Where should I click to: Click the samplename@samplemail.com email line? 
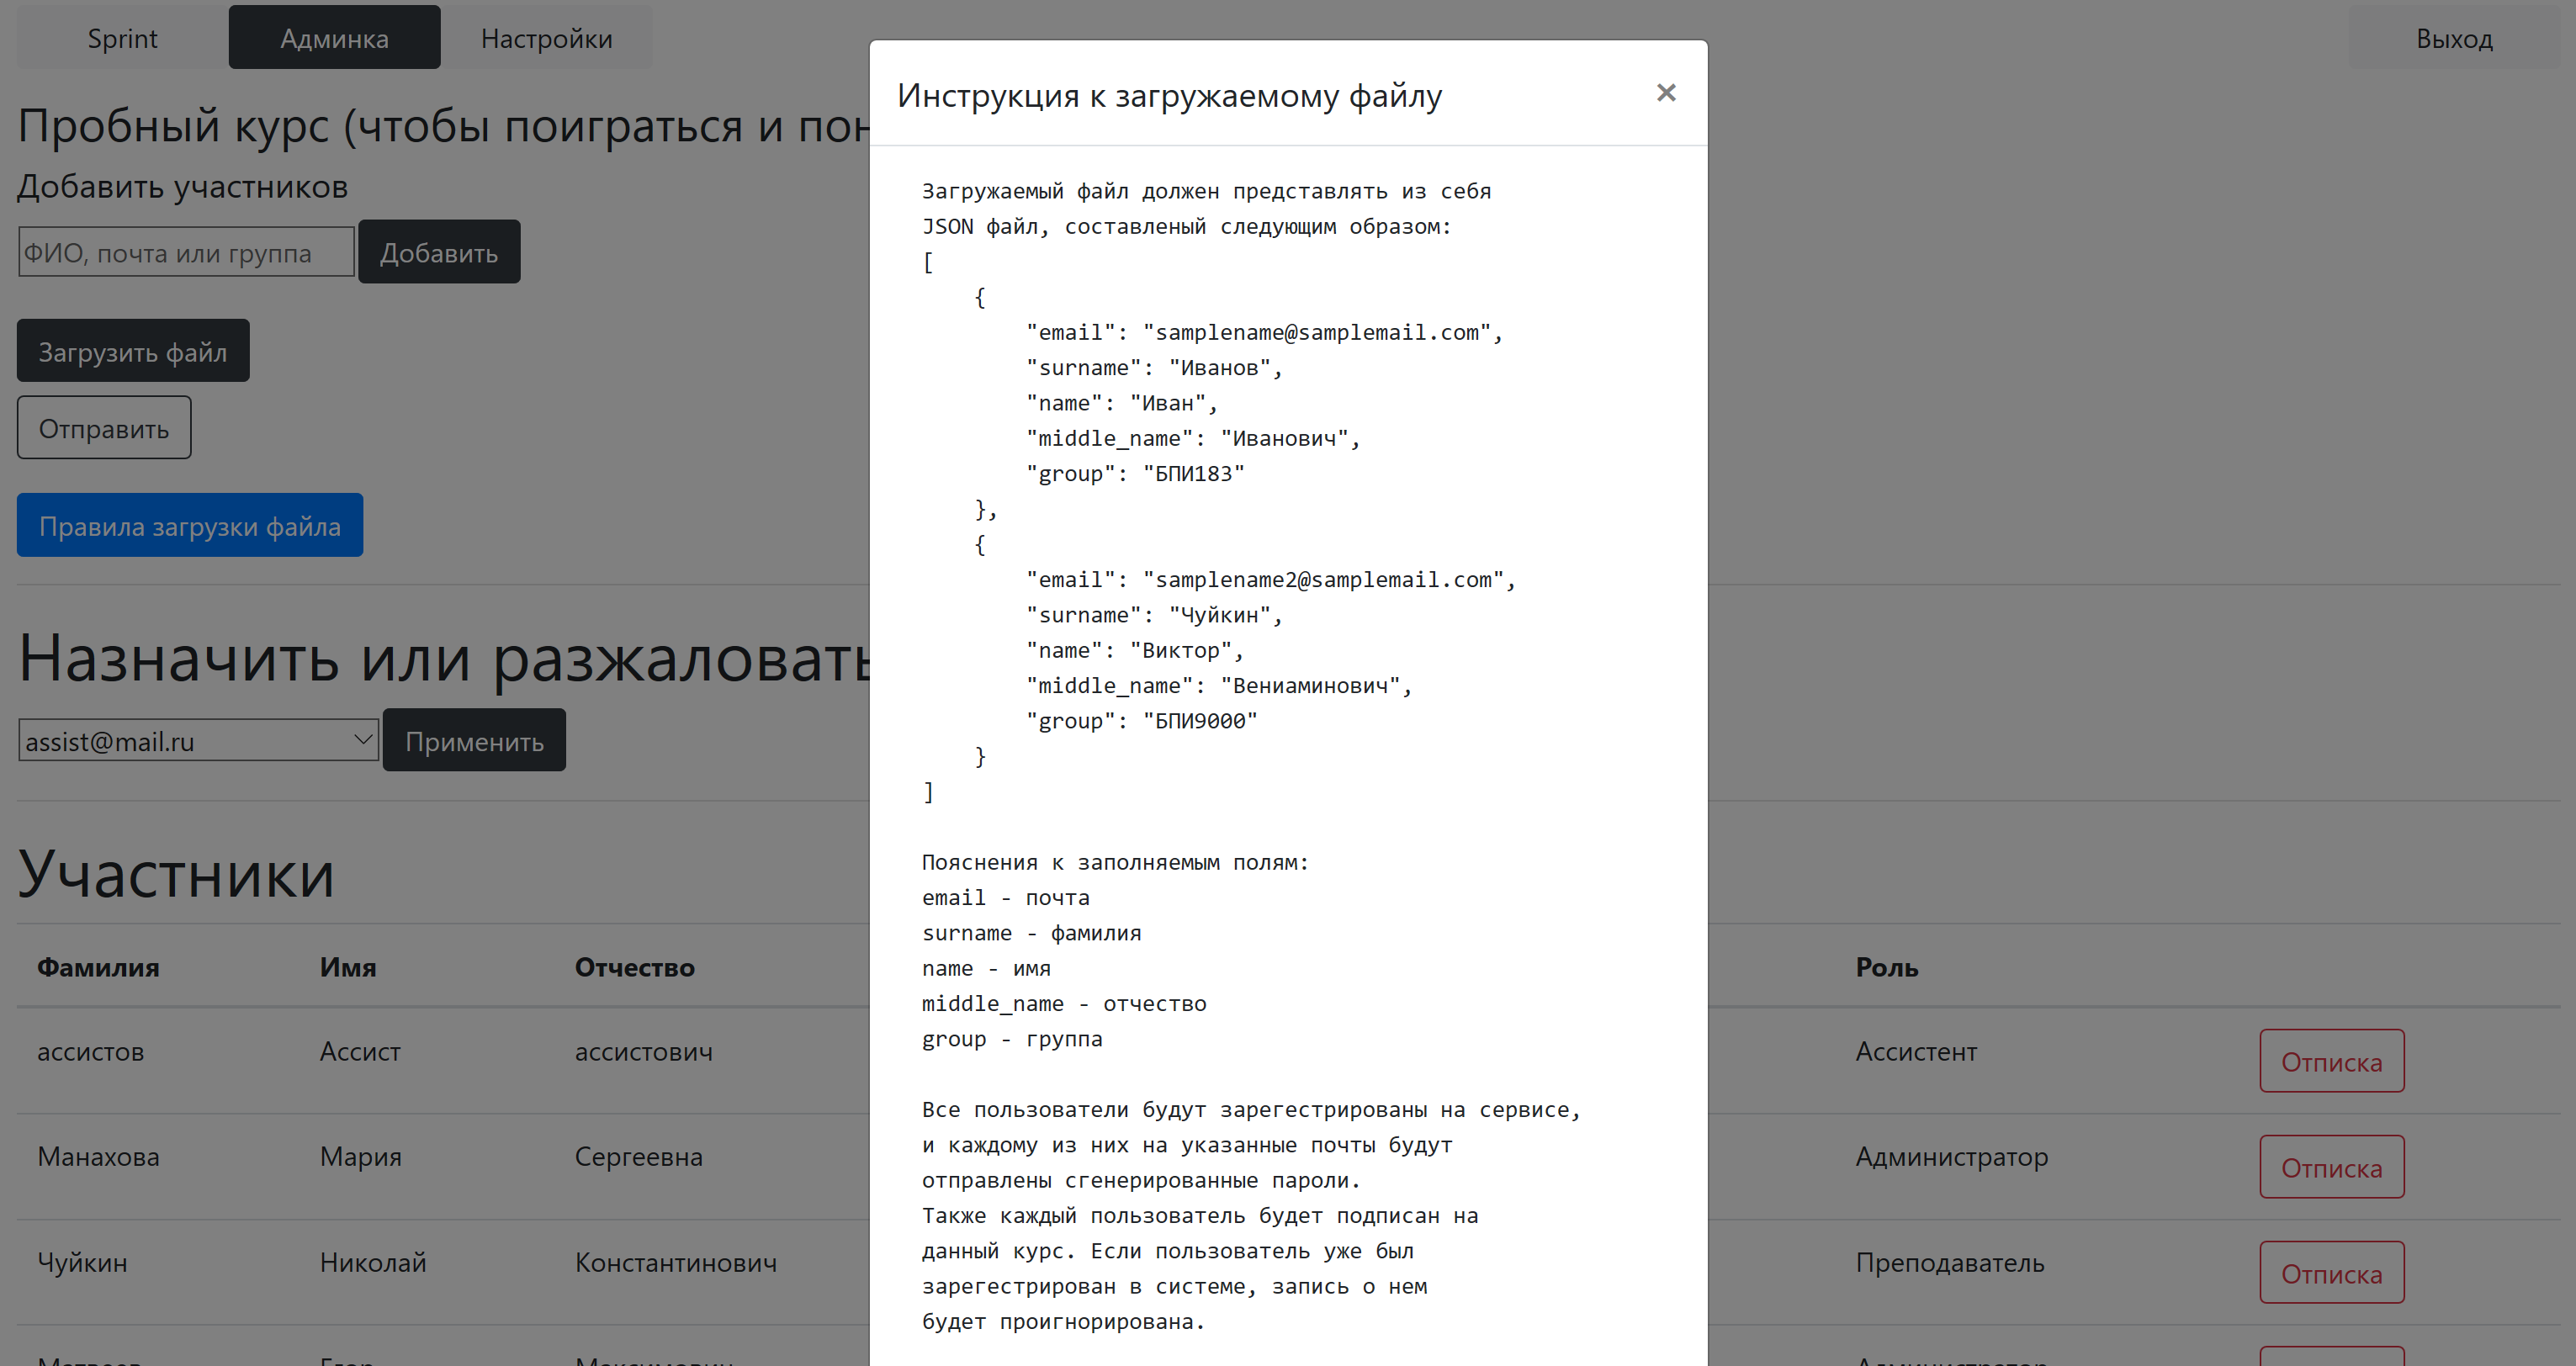coord(1264,332)
